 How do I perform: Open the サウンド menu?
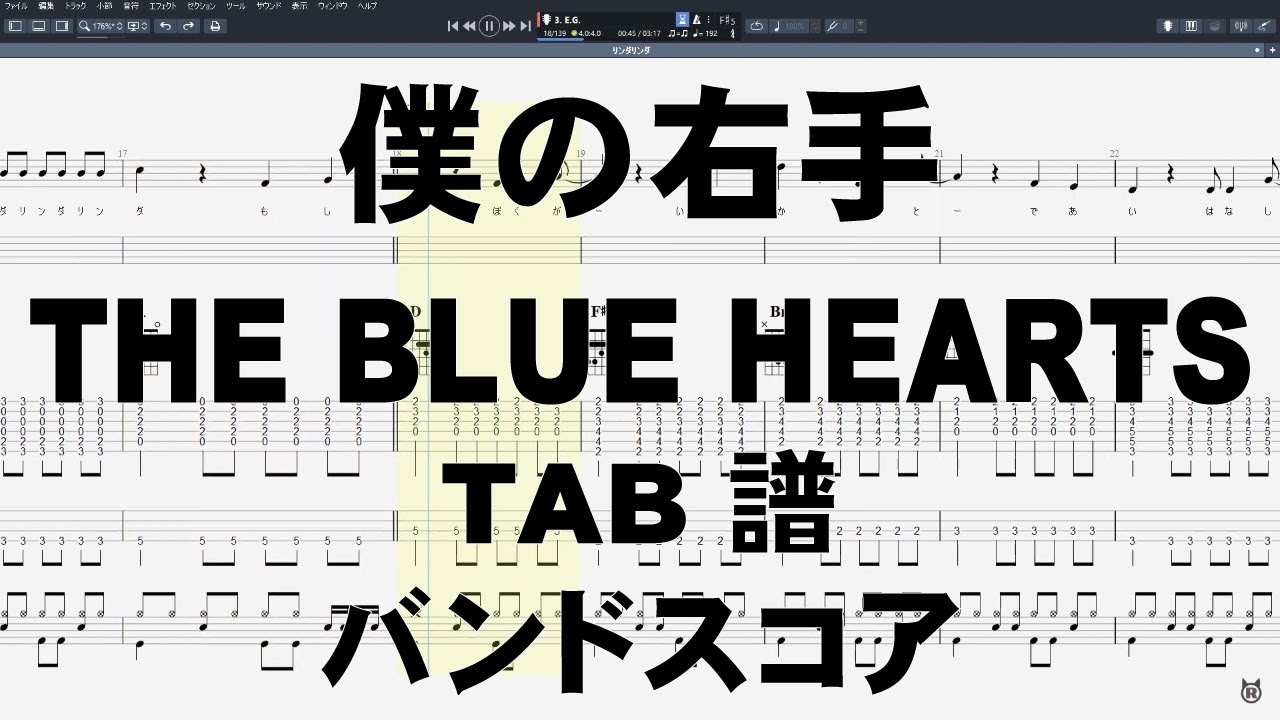click(269, 6)
